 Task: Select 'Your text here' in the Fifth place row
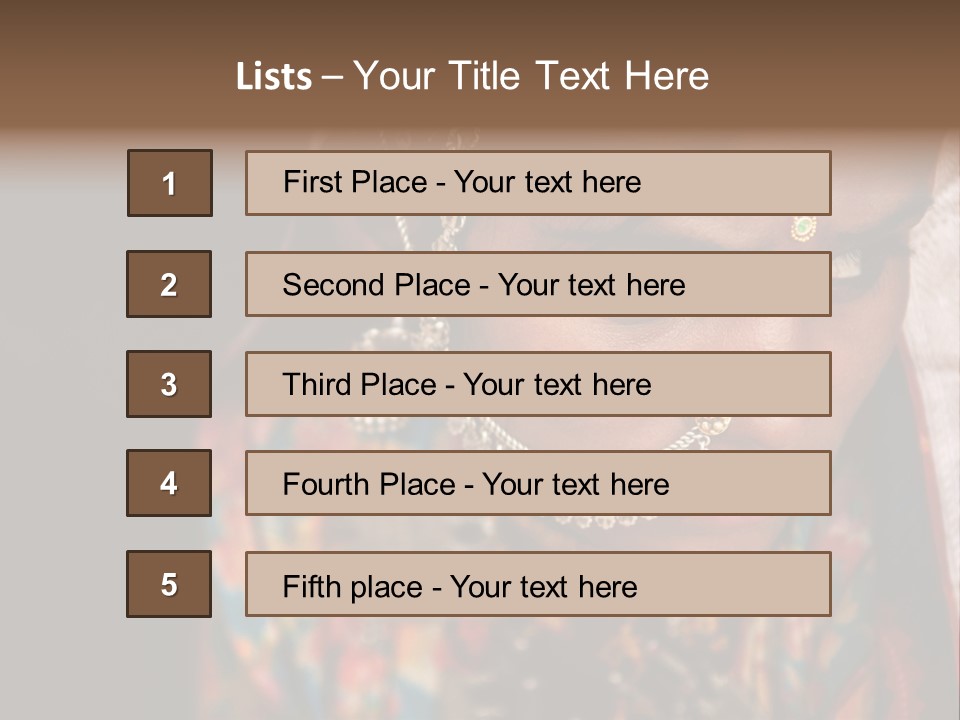(543, 586)
